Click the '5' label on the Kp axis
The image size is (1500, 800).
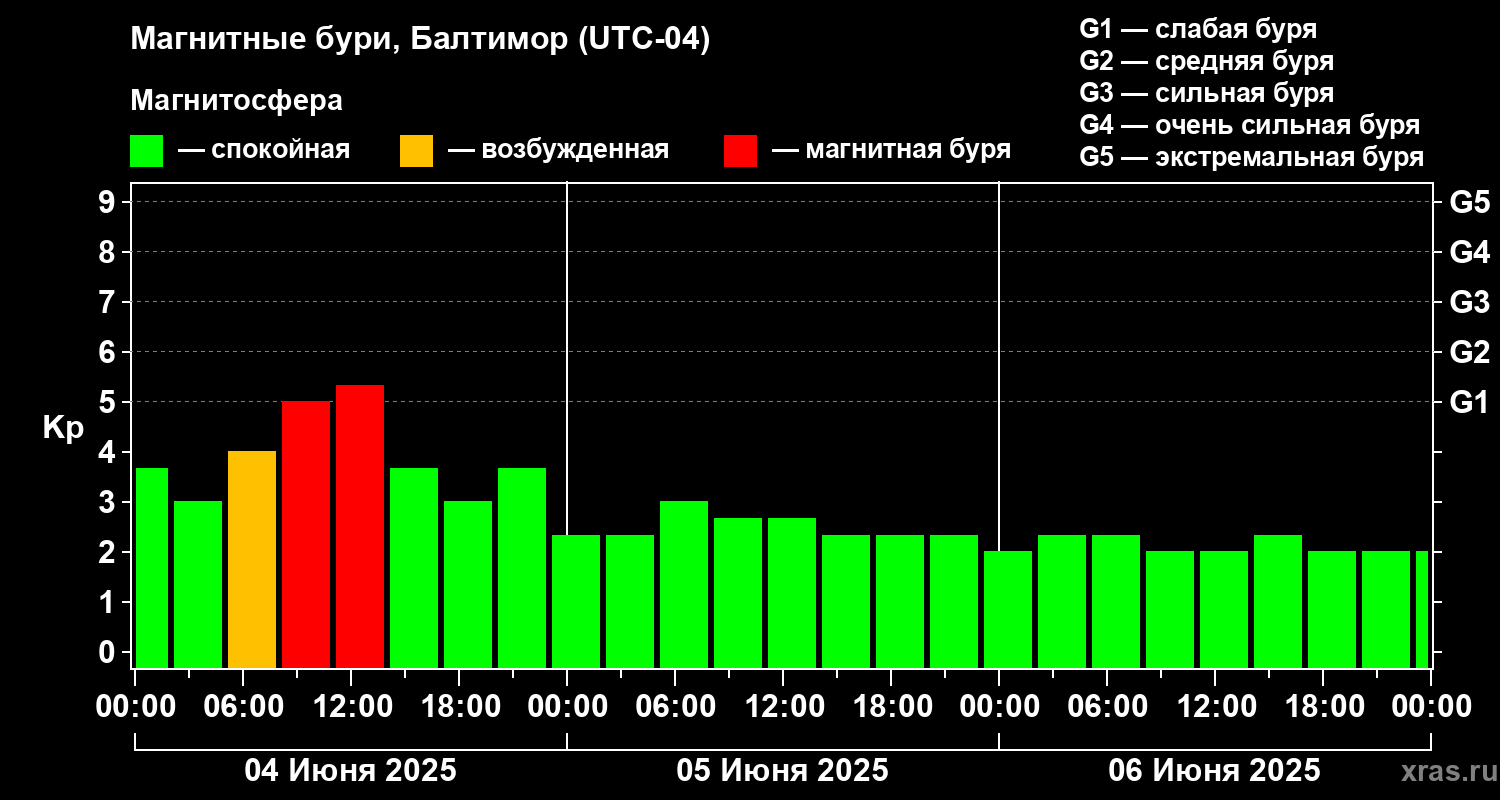click(x=109, y=402)
